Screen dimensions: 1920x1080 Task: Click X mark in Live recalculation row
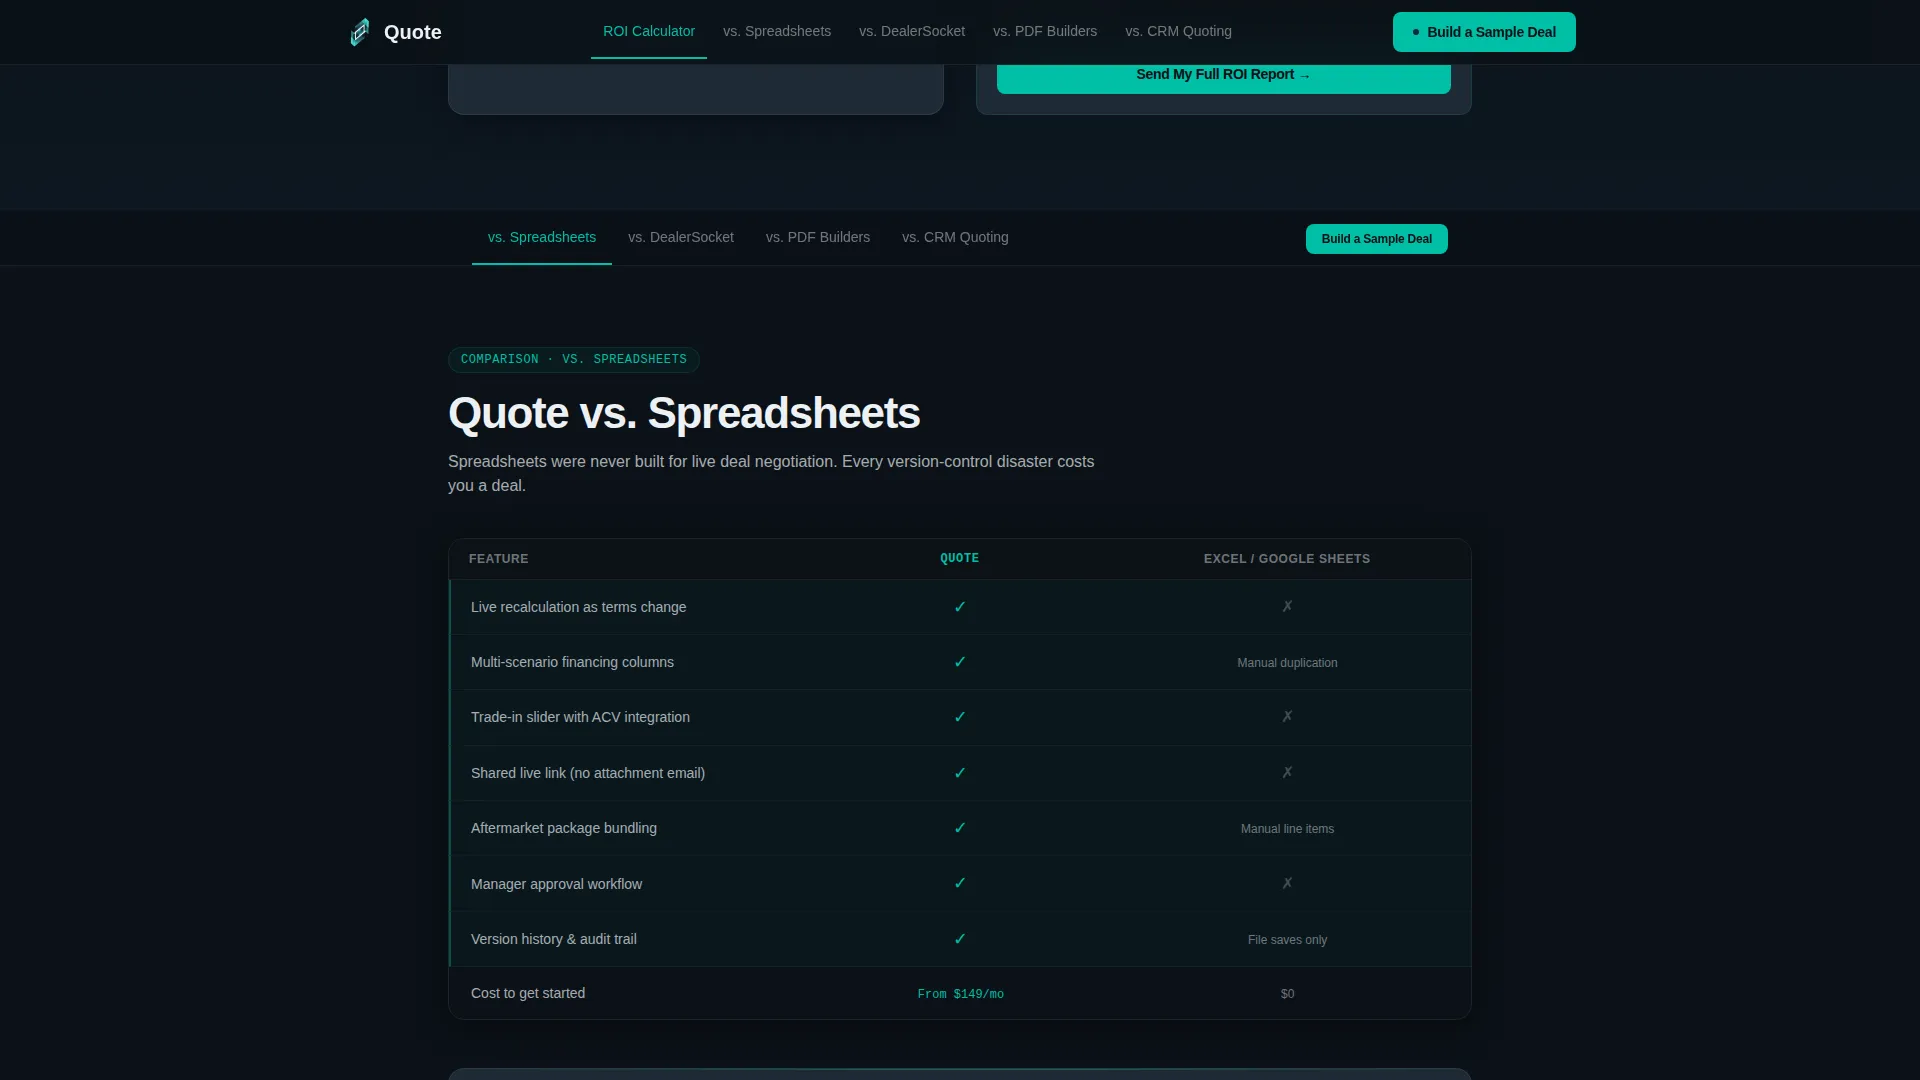1287,607
